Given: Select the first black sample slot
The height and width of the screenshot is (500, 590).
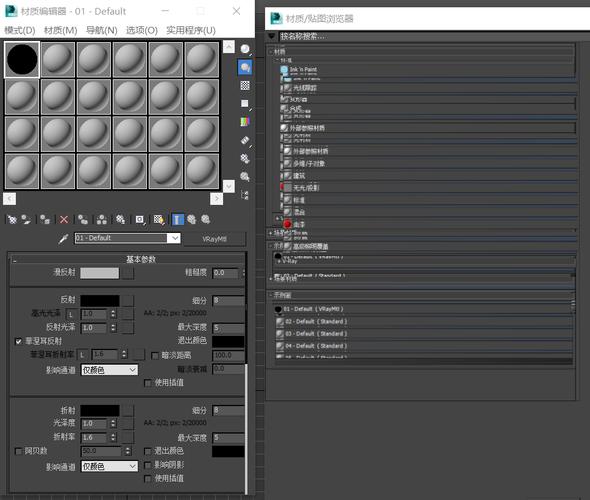Looking at the screenshot, I should pos(22,59).
